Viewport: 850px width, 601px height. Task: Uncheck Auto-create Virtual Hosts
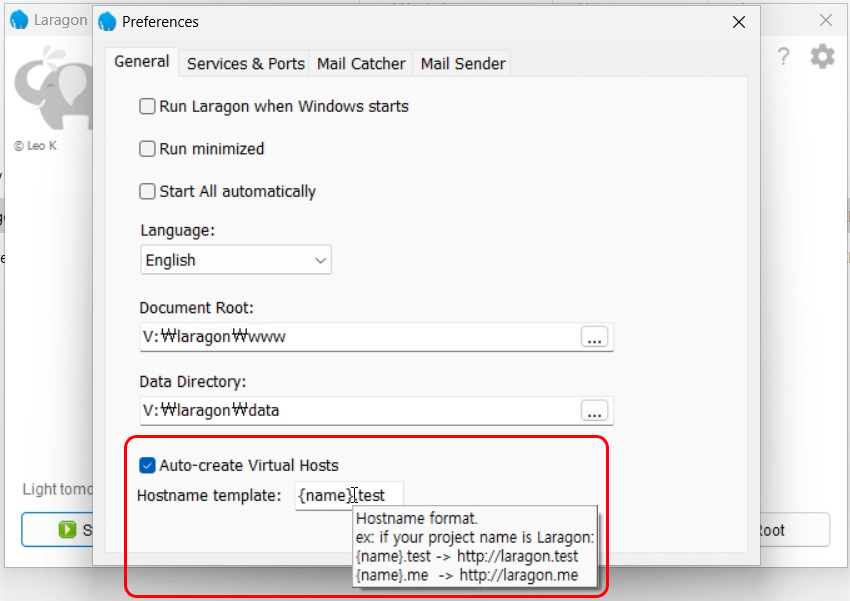coord(147,466)
